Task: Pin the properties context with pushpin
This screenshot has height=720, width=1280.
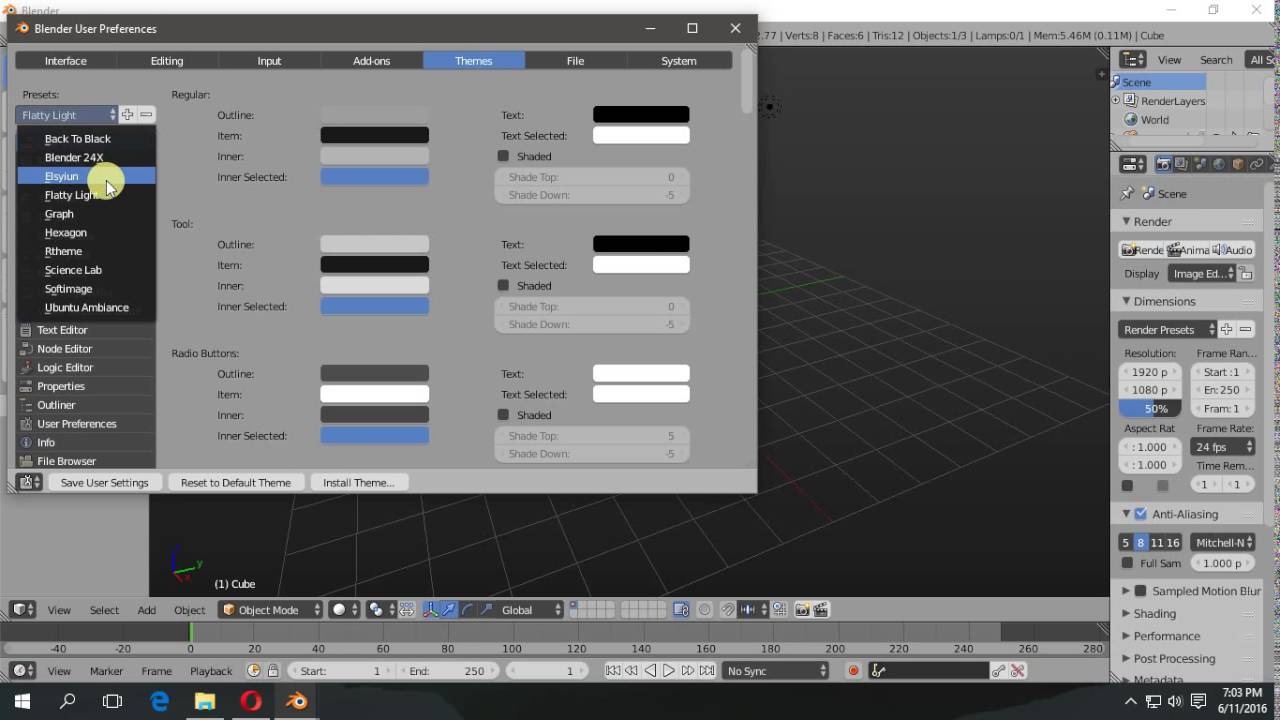Action: [x=1128, y=193]
